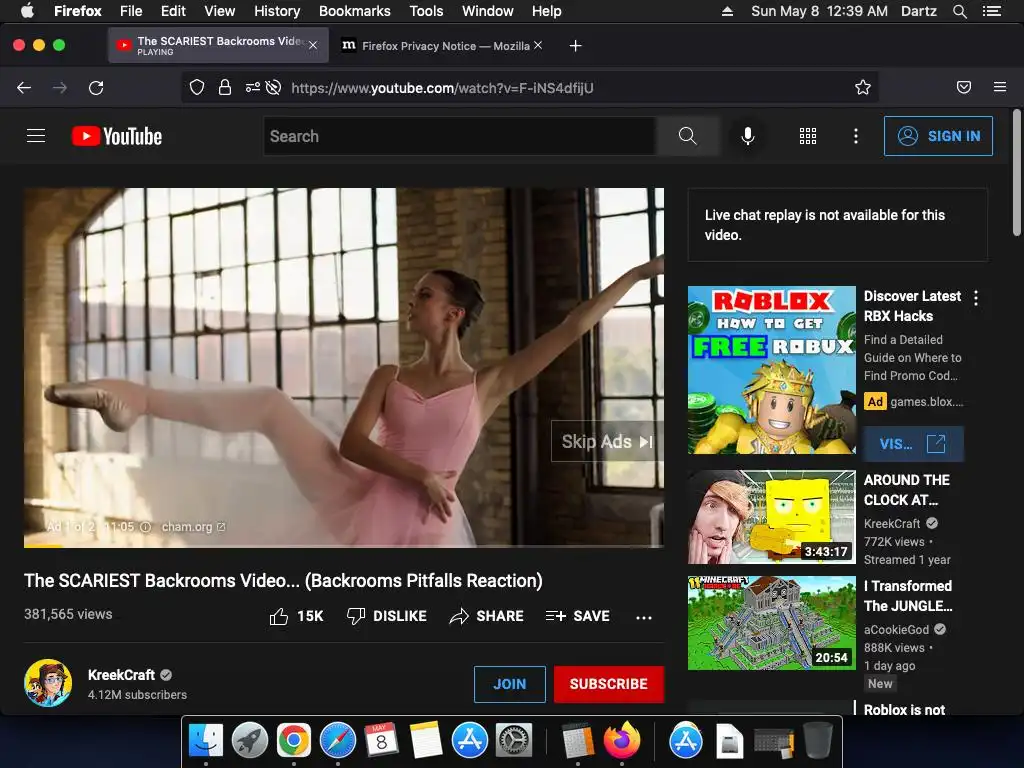Close the Firefox Privacy Notice tab
1024x768 pixels.
click(537, 45)
